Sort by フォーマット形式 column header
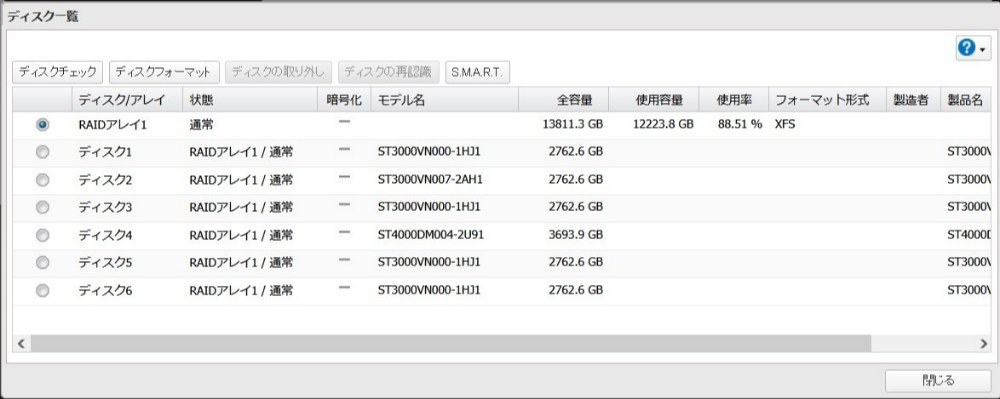Image resolution: width=1000 pixels, height=399 pixels. tap(827, 99)
